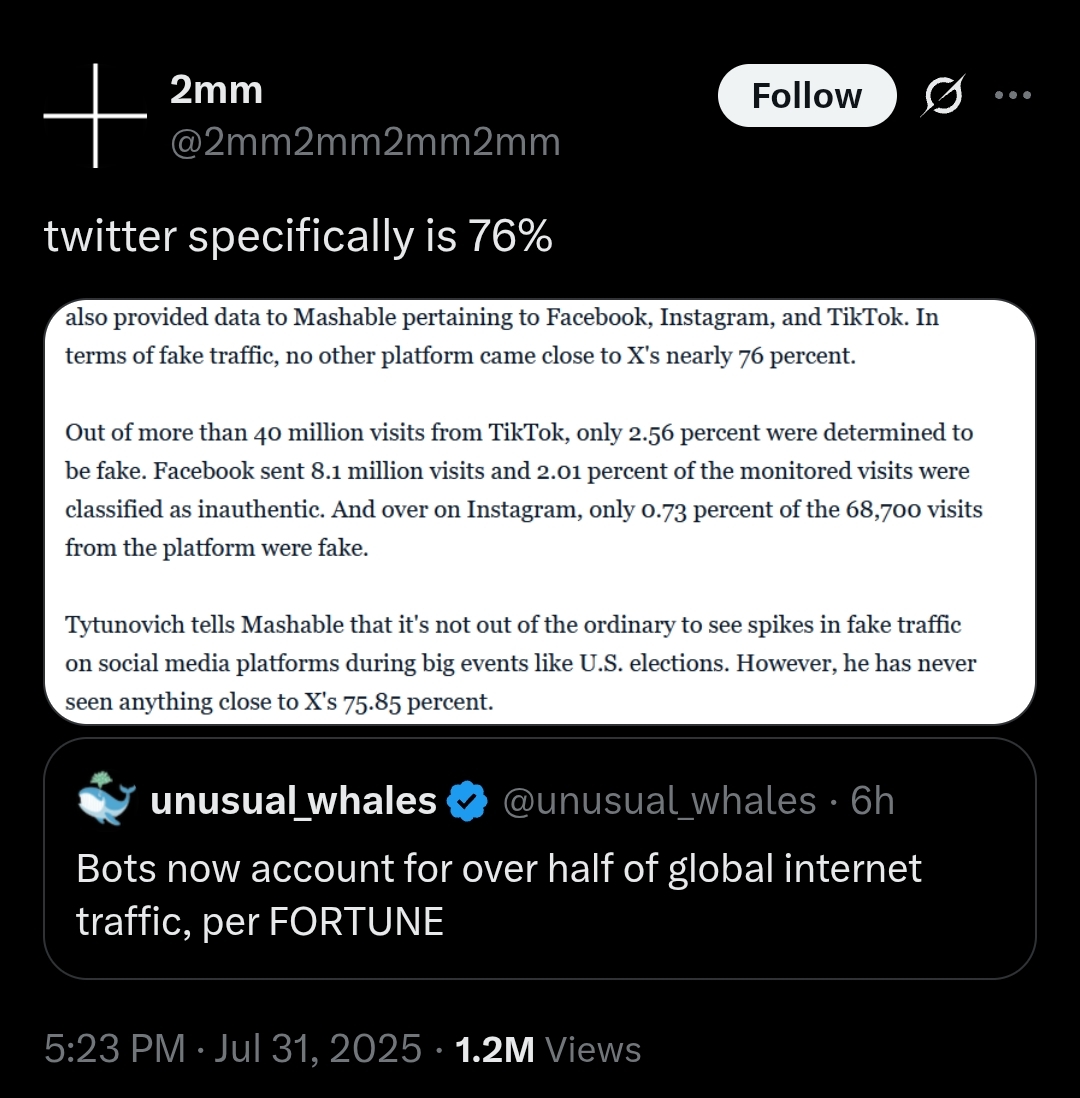This screenshot has width=1080, height=1098.
Task: Click the Tytunovich tells Mashable paragraph in image
Action: [x=520, y=662]
